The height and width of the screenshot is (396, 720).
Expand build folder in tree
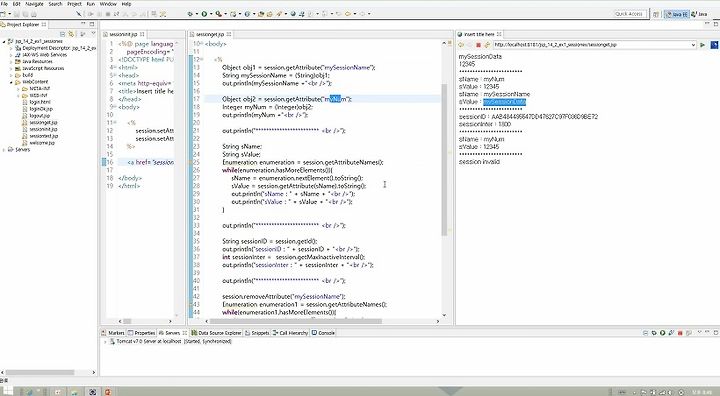pos(11,75)
